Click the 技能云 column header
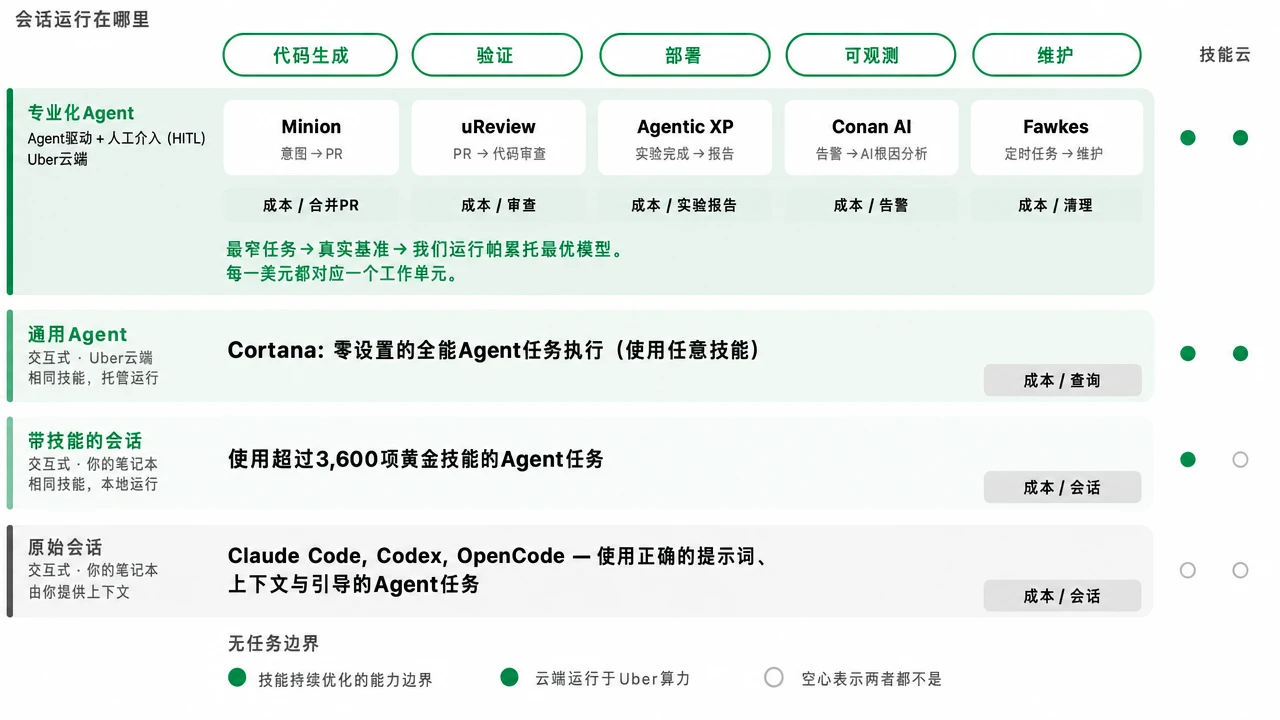Viewport: 1280px width, 720px height. 1225,55
